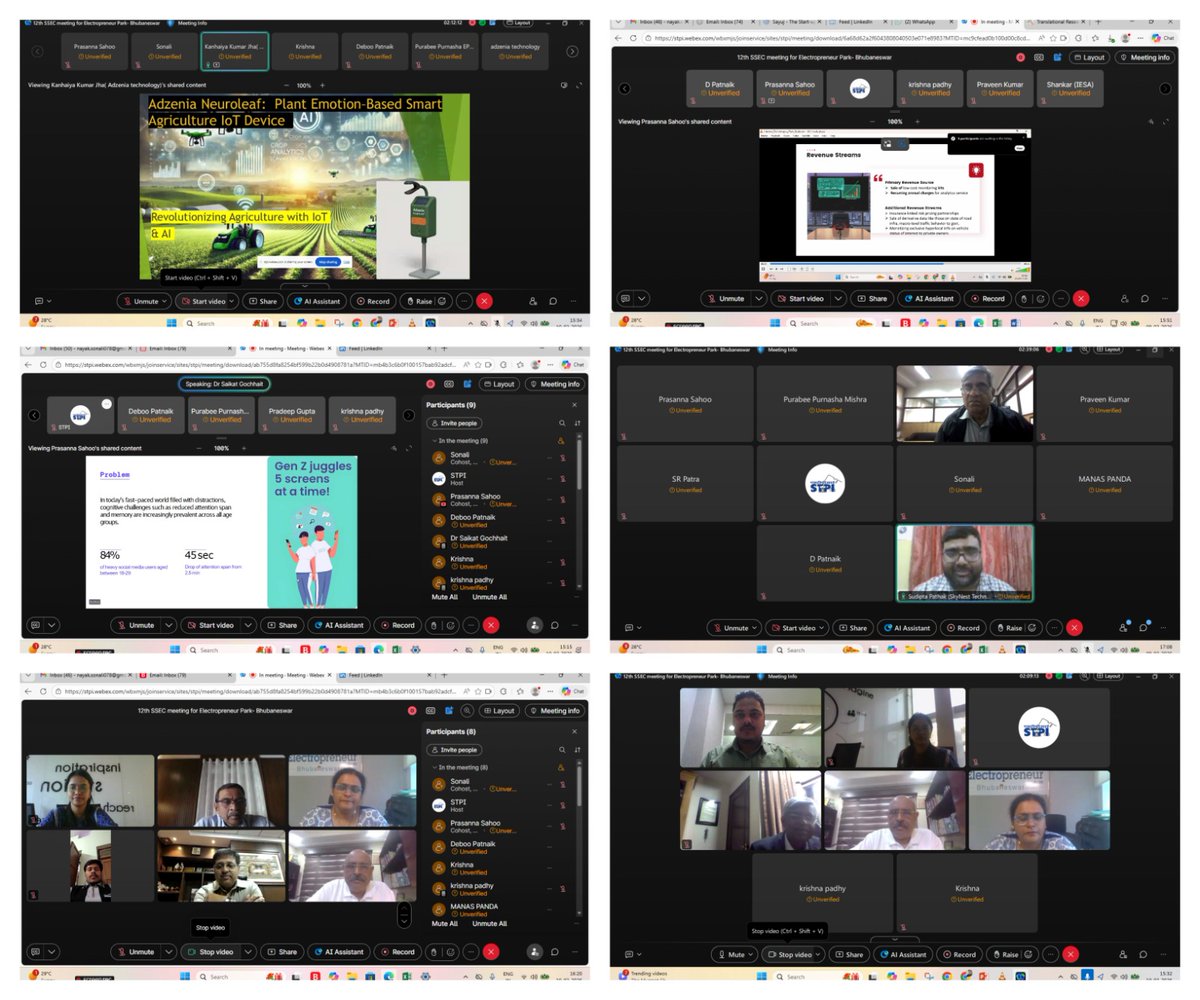Toggle participants panel icon in Gen Z slide window
Image resolution: width=1200 pixels, height=1000 pixels.
point(533,625)
